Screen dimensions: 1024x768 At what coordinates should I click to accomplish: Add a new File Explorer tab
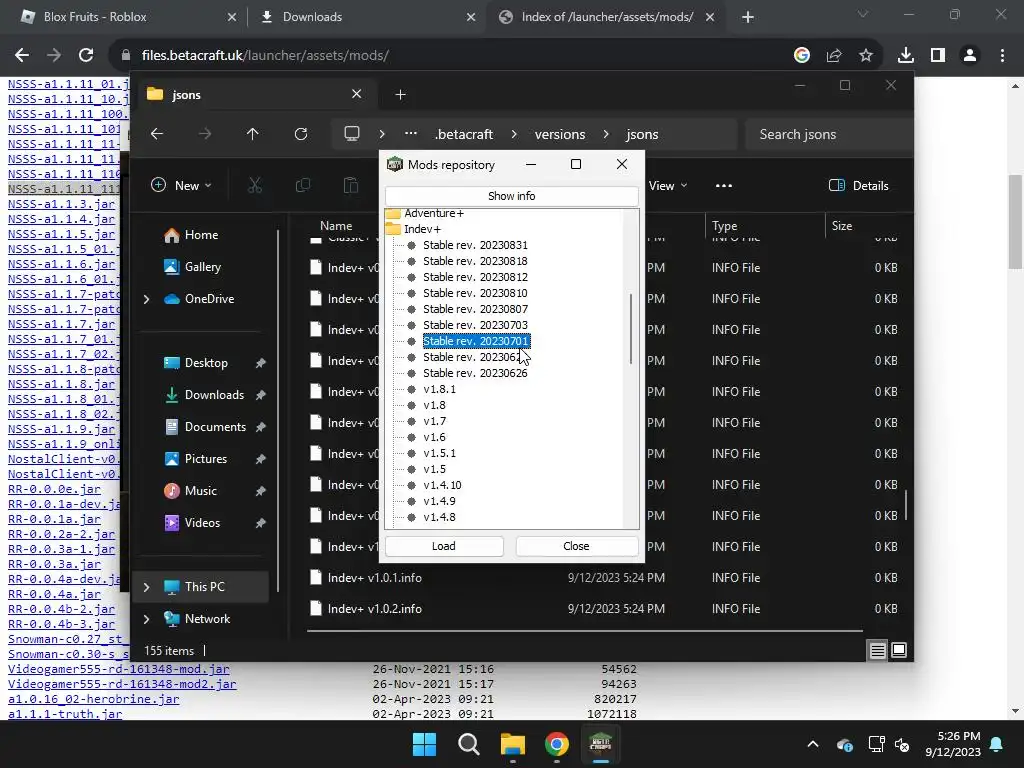point(400,95)
